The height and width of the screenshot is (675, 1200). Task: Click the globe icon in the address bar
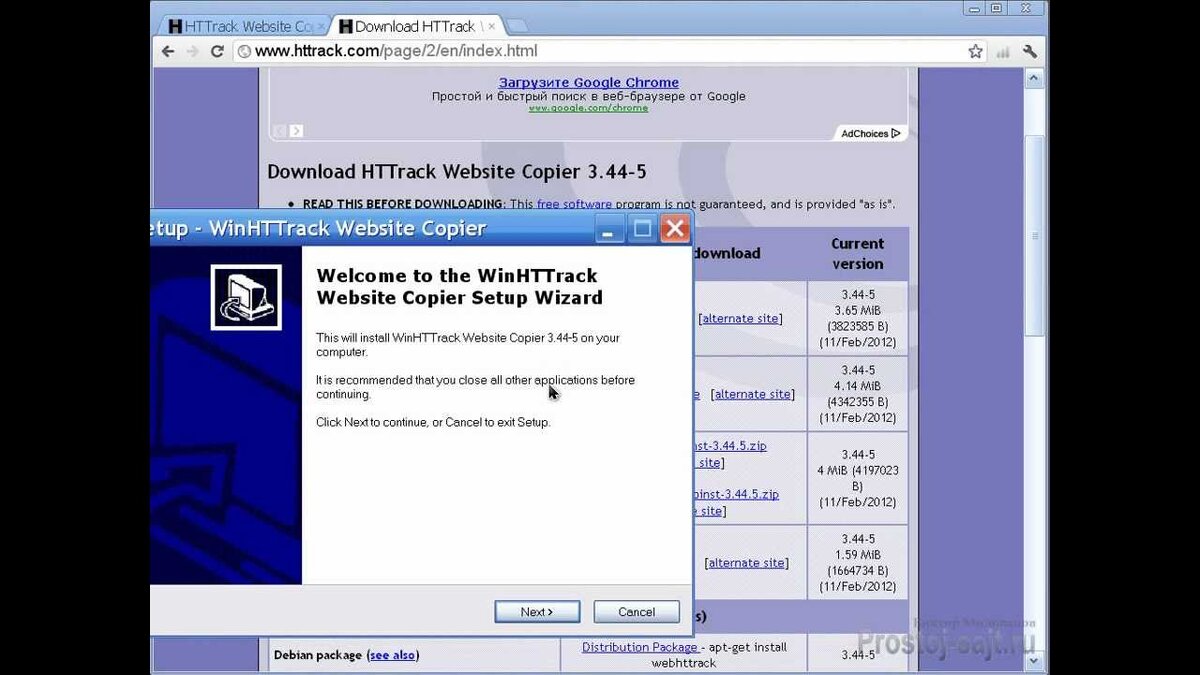(244, 51)
